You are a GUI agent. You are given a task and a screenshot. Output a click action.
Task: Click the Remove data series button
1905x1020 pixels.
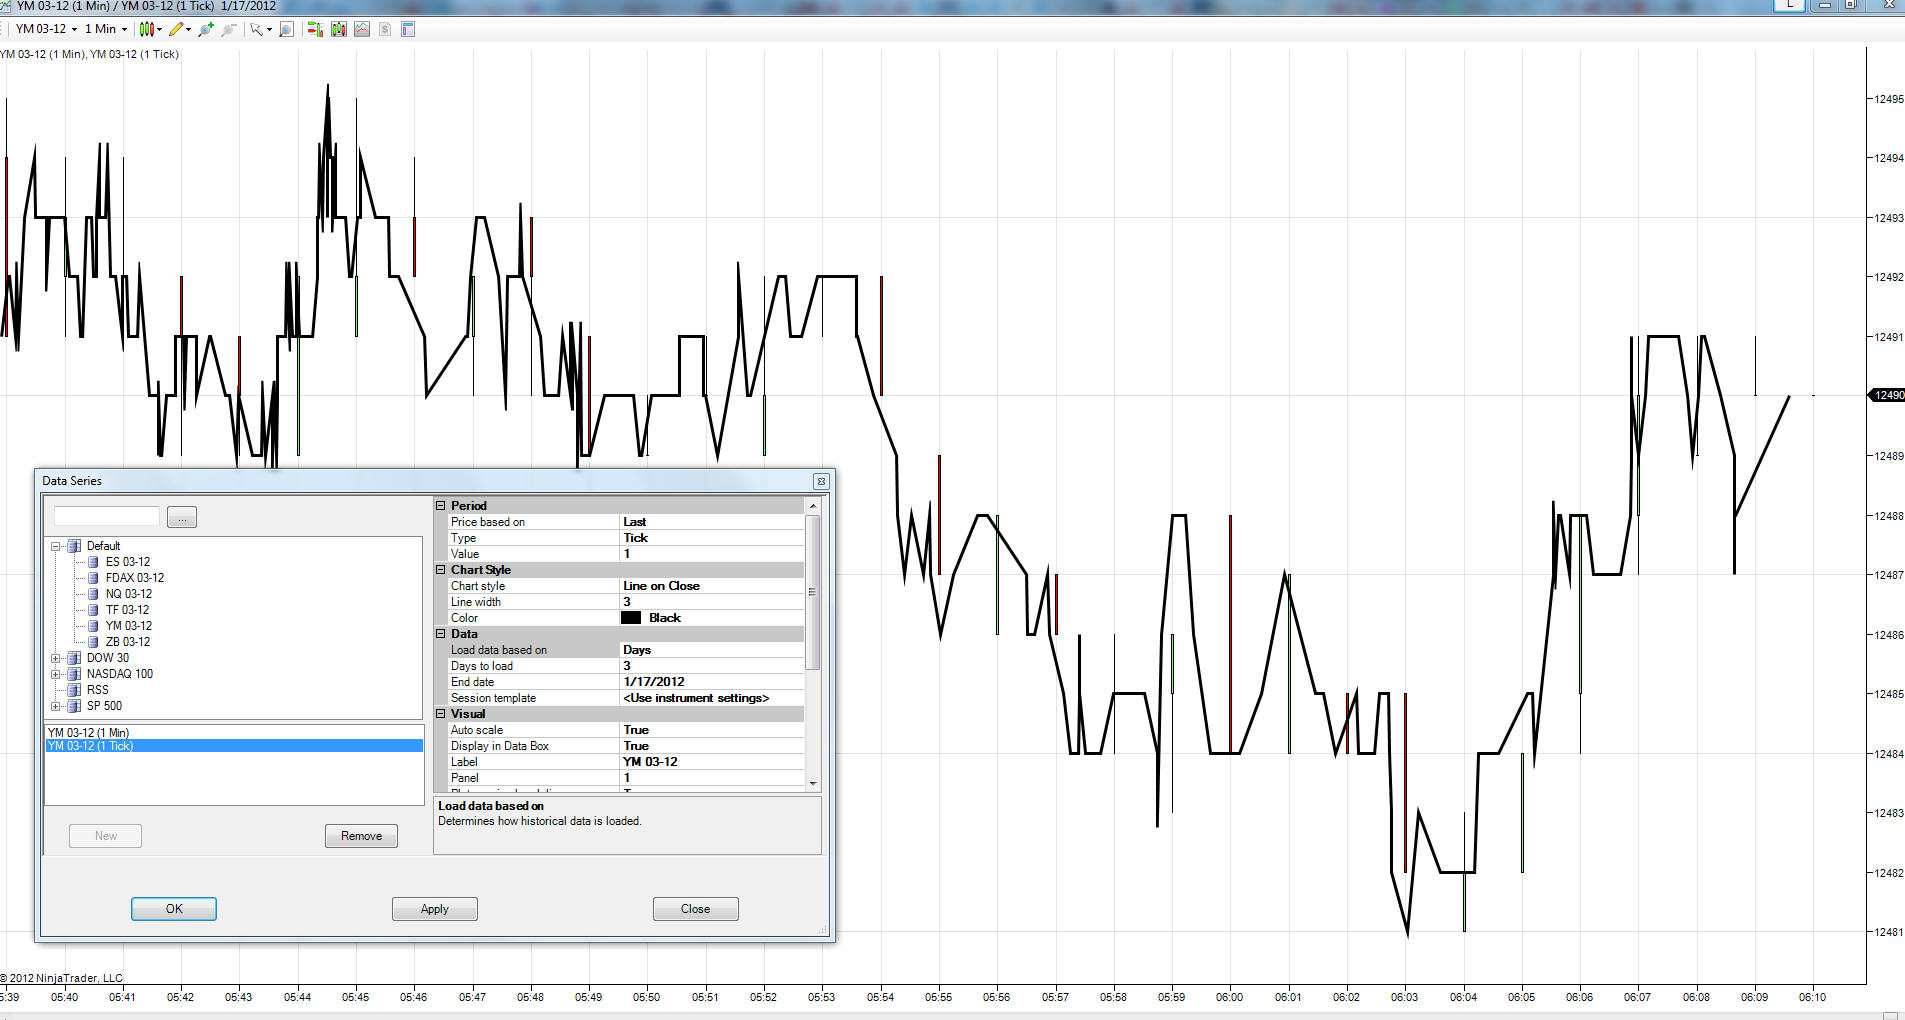point(361,836)
